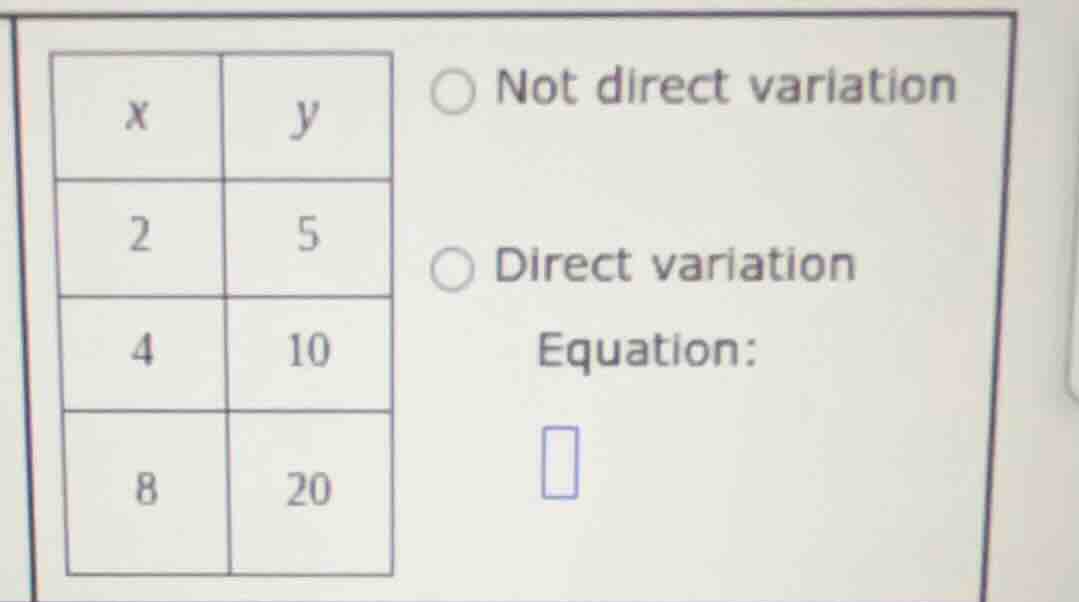The image size is (1079, 602).
Task: Click the "Not direct variation" label text
Action: point(725,87)
